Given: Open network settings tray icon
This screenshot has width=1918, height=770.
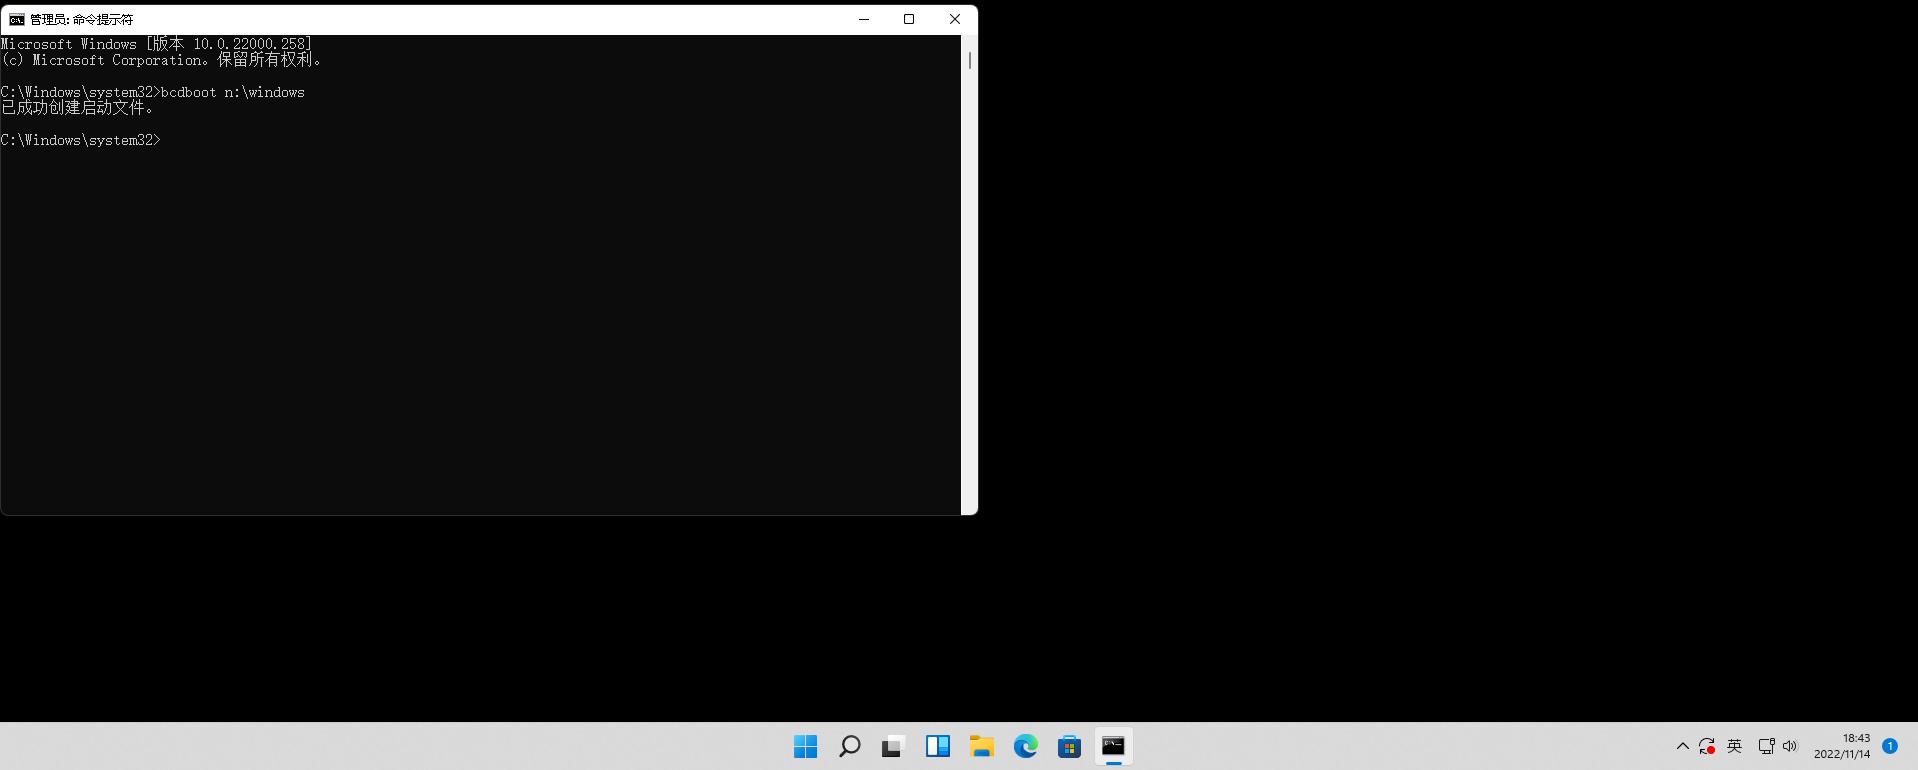Looking at the screenshot, I should pyautogui.click(x=1766, y=746).
